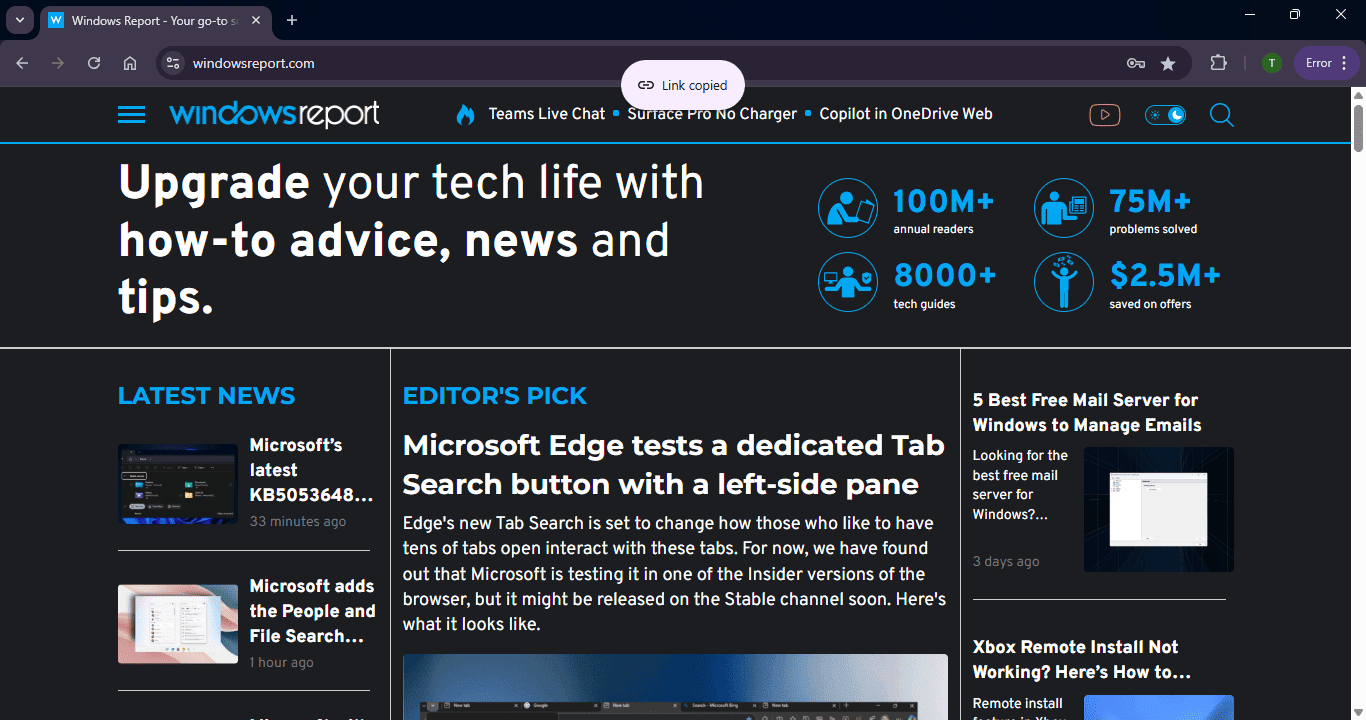
Task: Close the Windows Report tab
Action: 256,20
